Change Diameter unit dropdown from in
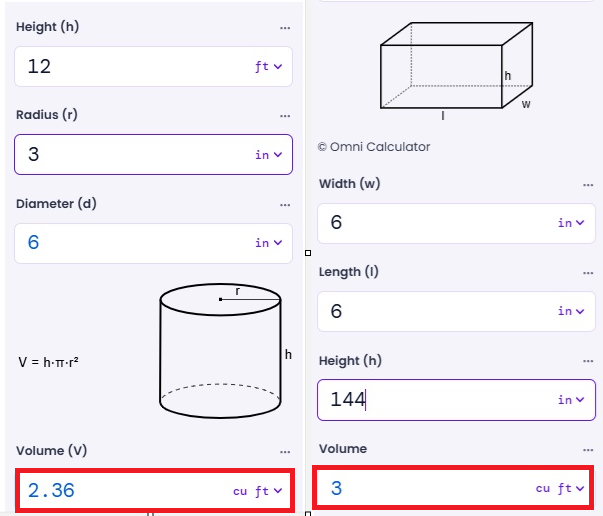The height and width of the screenshot is (516, 603). tap(268, 243)
